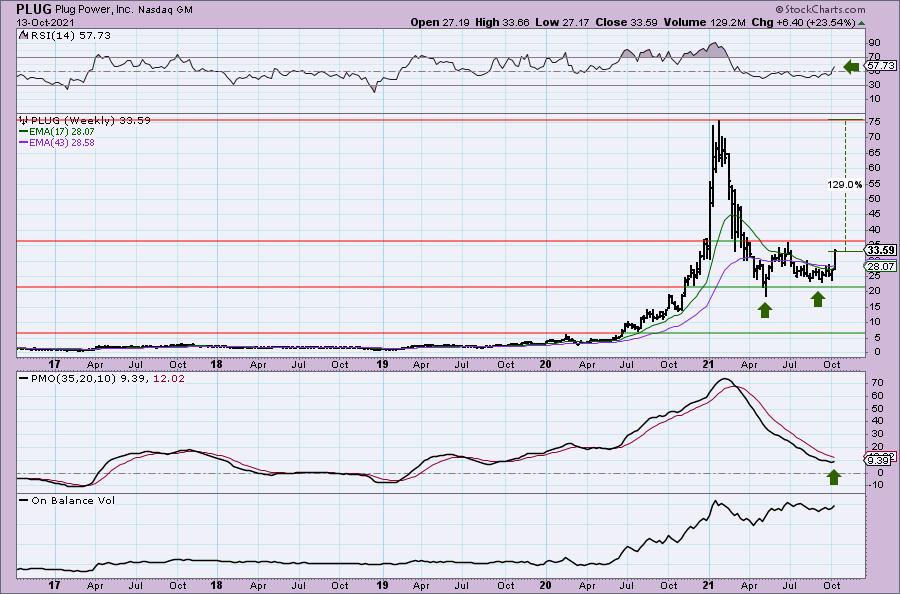
Task: Select the 'Plug Power, Inc.' company name
Action: [x=95, y=10]
